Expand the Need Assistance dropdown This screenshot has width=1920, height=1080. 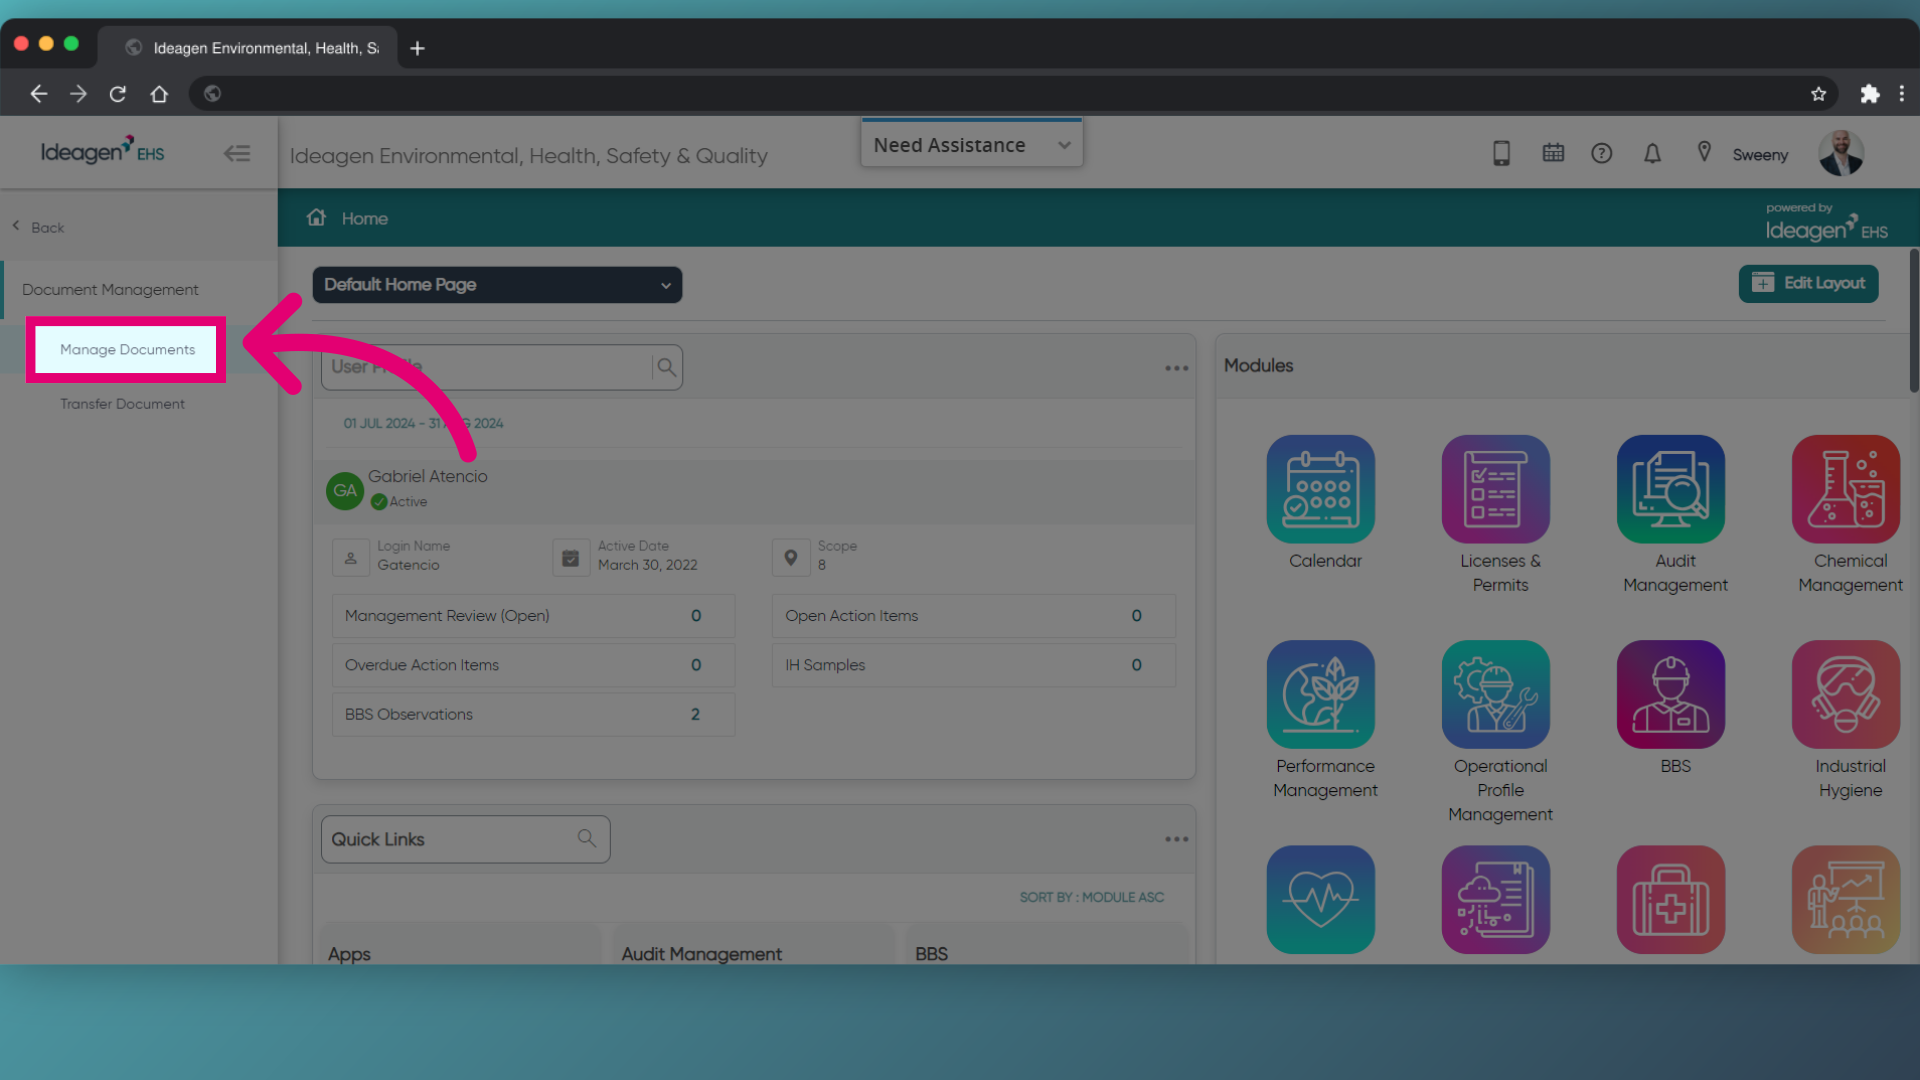pos(971,144)
